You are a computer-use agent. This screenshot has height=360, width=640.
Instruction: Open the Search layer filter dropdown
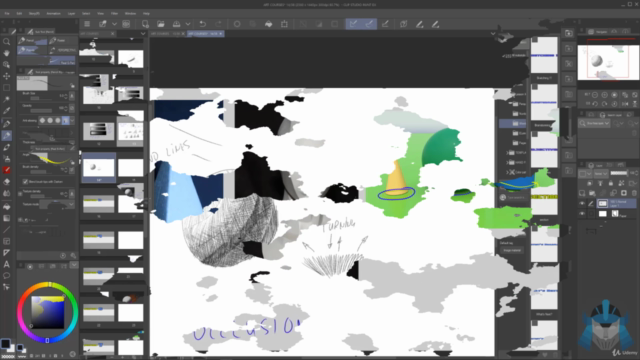coord(594,123)
